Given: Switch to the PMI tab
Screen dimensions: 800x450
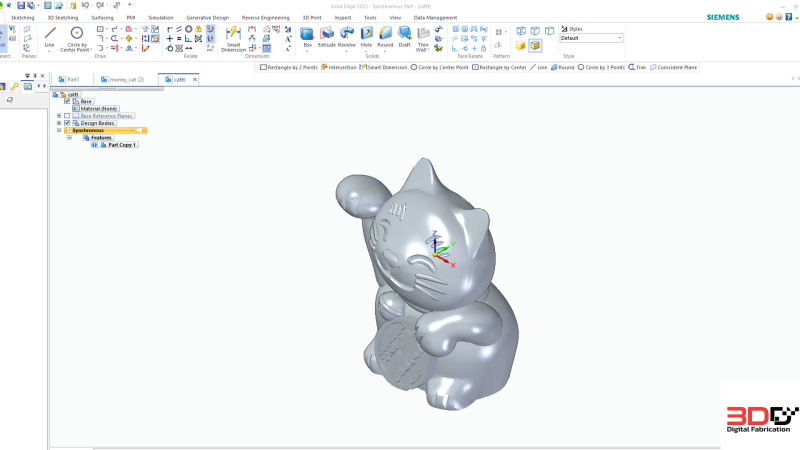Looking at the screenshot, I should coord(131,17).
